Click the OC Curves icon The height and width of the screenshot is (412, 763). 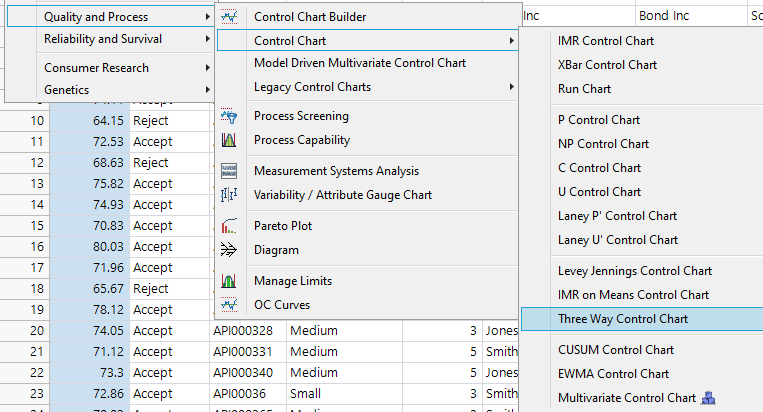click(x=229, y=305)
